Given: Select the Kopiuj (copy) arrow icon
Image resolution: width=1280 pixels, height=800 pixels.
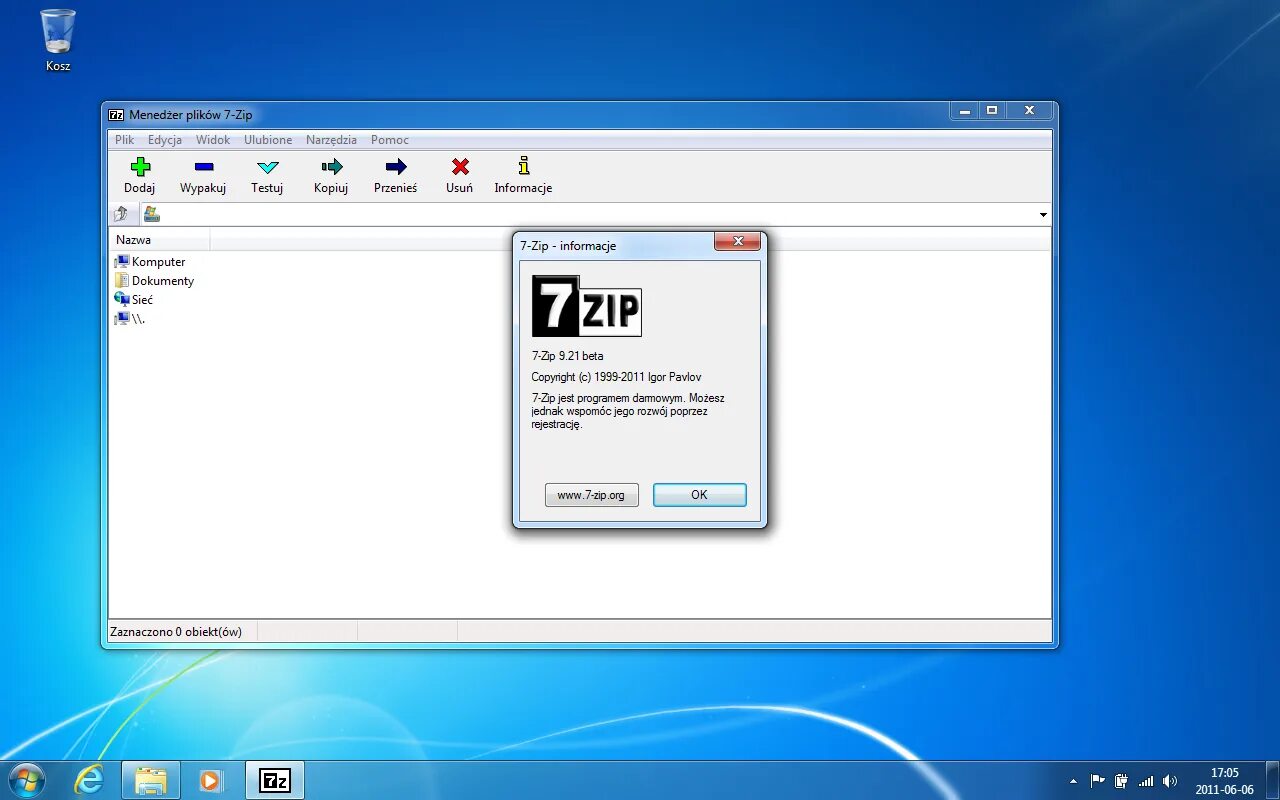Looking at the screenshot, I should pyautogui.click(x=331, y=167).
